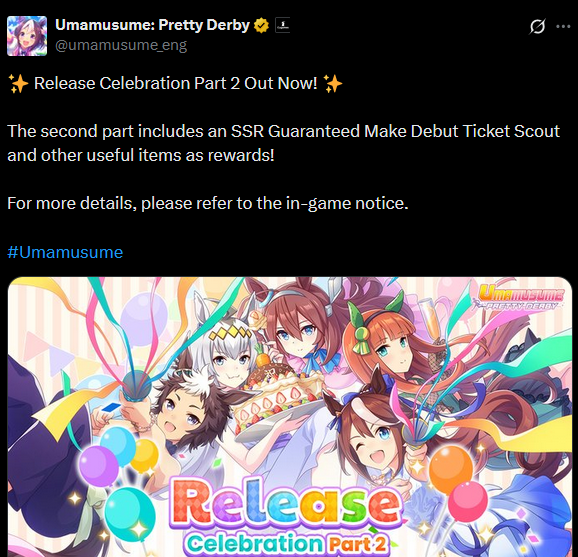Click the orange-haired character with green ear covers
The height and width of the screenshot is (557, 578).
382,345
